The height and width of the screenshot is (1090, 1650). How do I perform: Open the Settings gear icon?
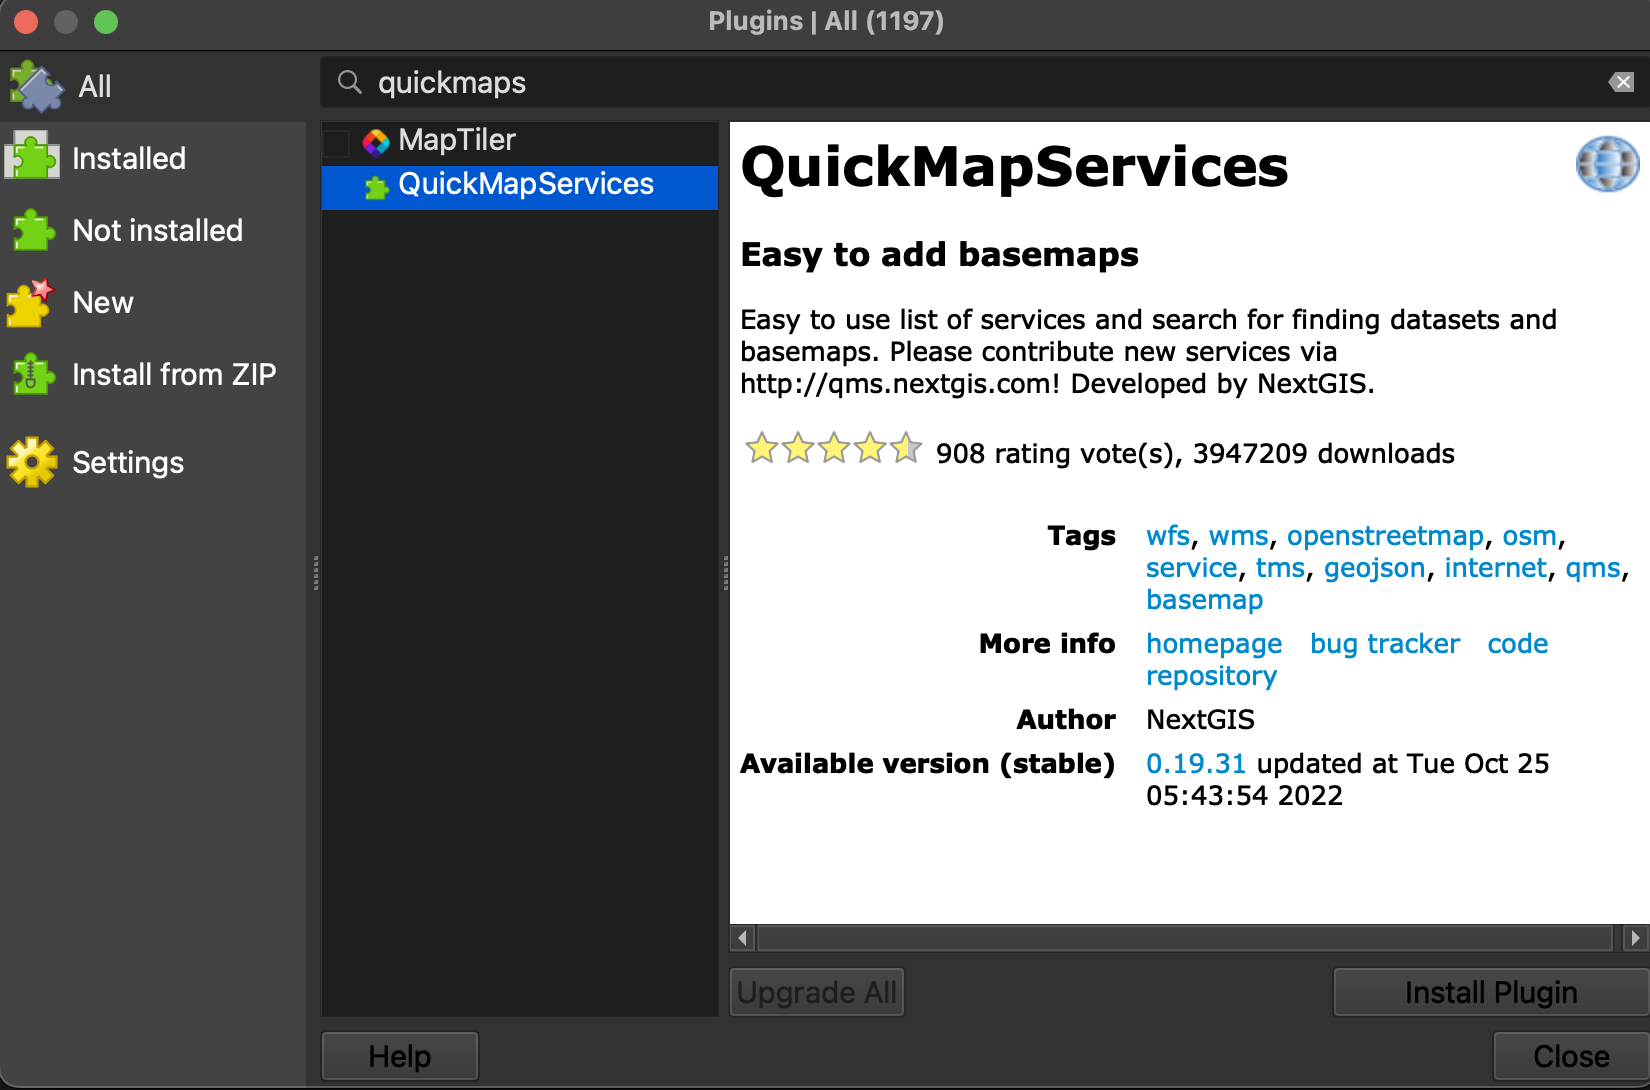31,462
